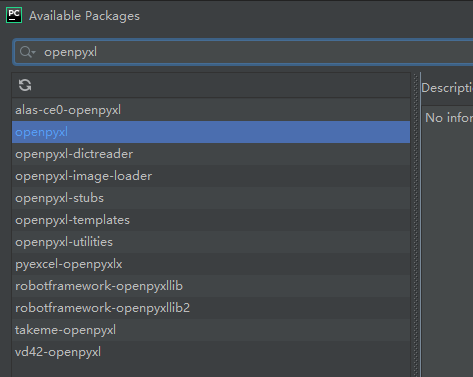Select the takeme-openpyxl package
Image resolution: width=473 pixels, height=377 pixels.
[x=211, y=330]
